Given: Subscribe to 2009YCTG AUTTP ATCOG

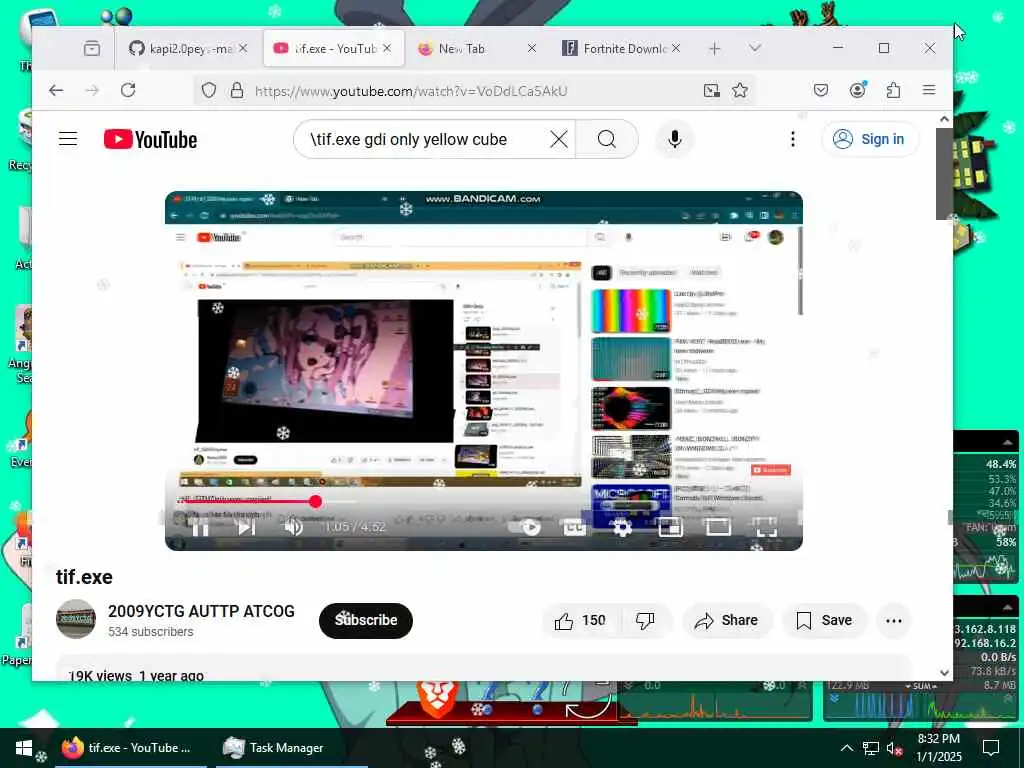Looking at the screenshot, I should click(366, 620).
